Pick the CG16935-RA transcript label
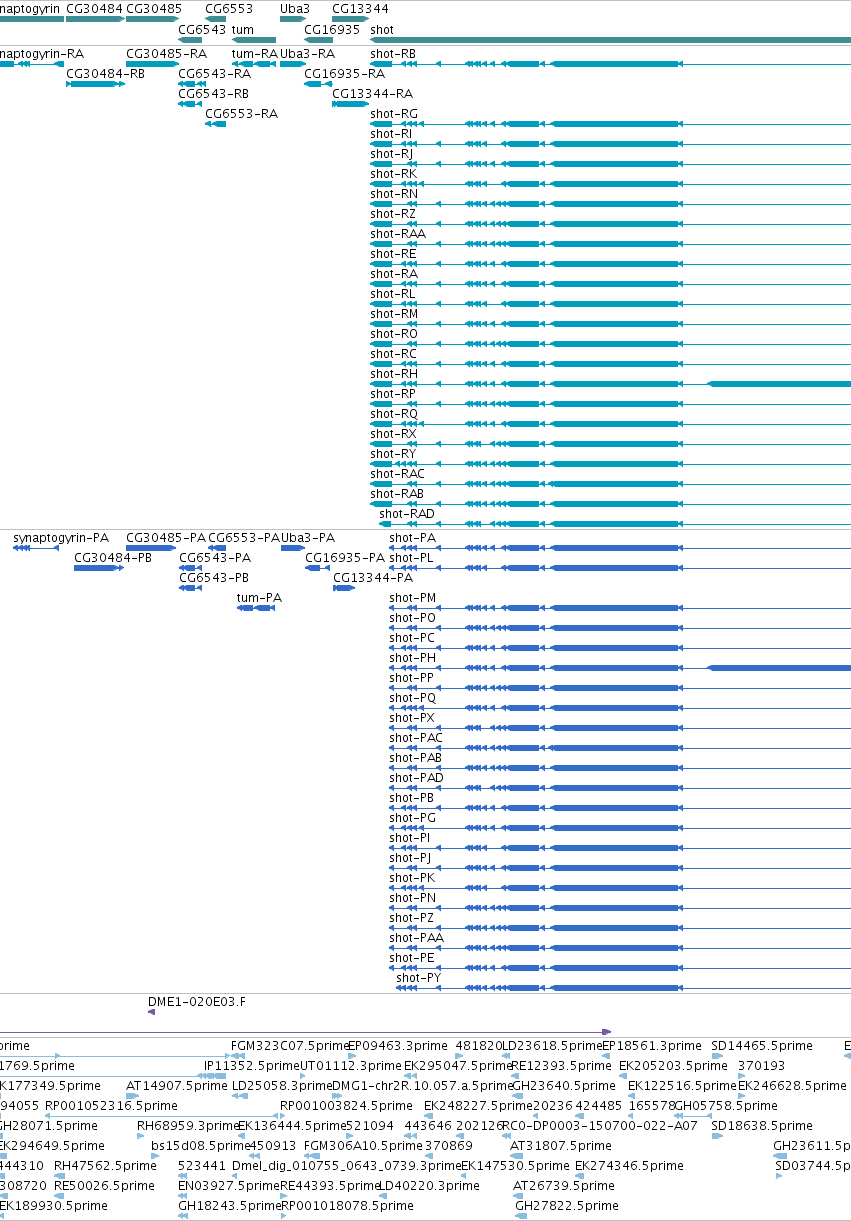 click(344, 73)
